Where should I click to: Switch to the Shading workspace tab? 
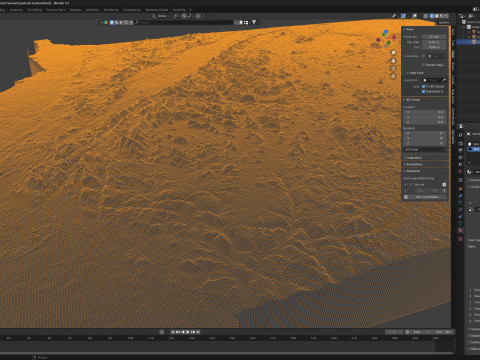coord(75,10)
